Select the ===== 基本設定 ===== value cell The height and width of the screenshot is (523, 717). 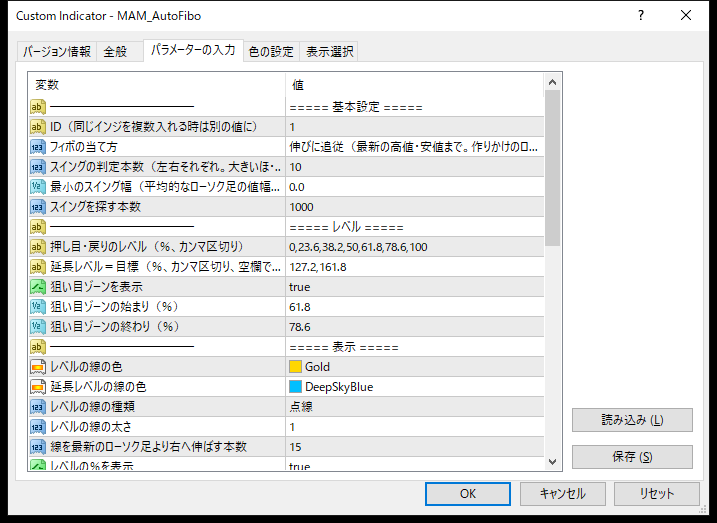[x=415, y=107]
